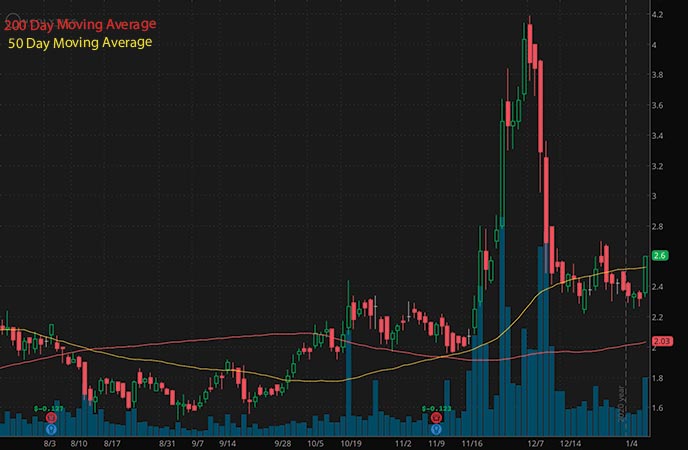This screenshot has width=688, height=450.
Task: Click the red earnings icon near 8/3
Action: [x=50, y=417]
